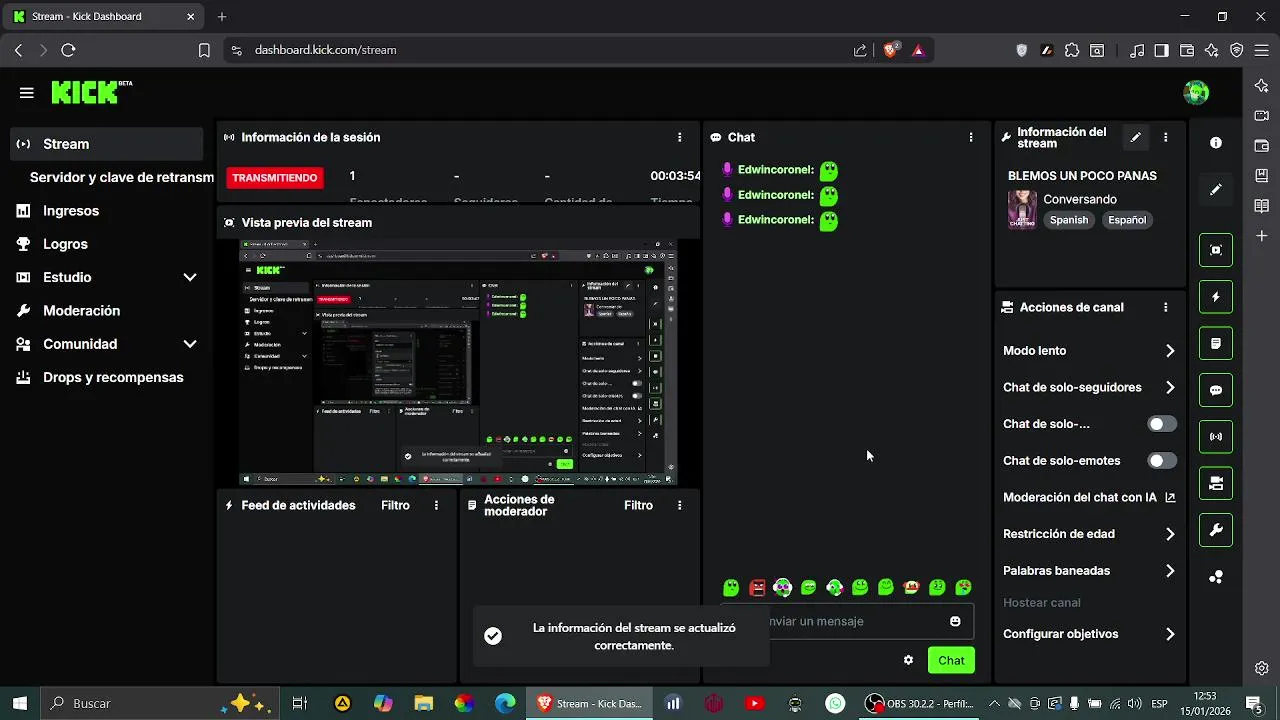Open the browser extensions puzzle icon
Image resolution: width=1280 pixels, height=720 pixels.
pos(1072,50)
